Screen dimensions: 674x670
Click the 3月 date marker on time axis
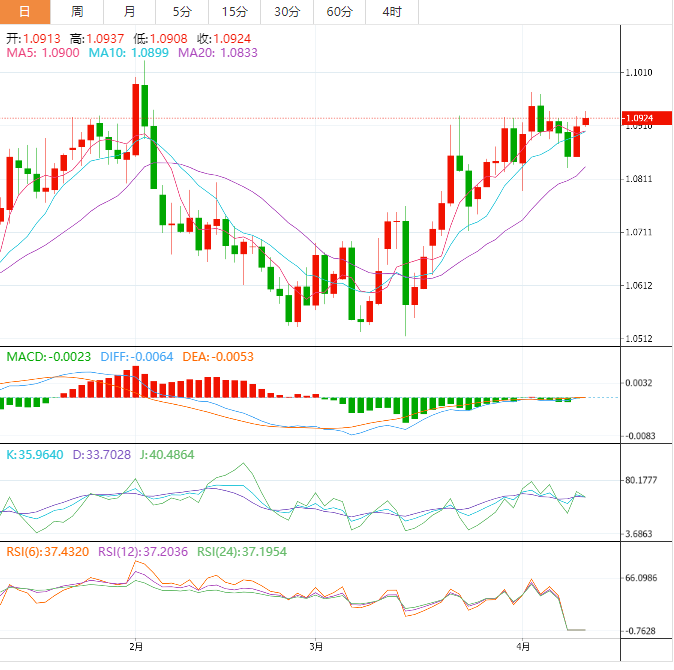316,647
